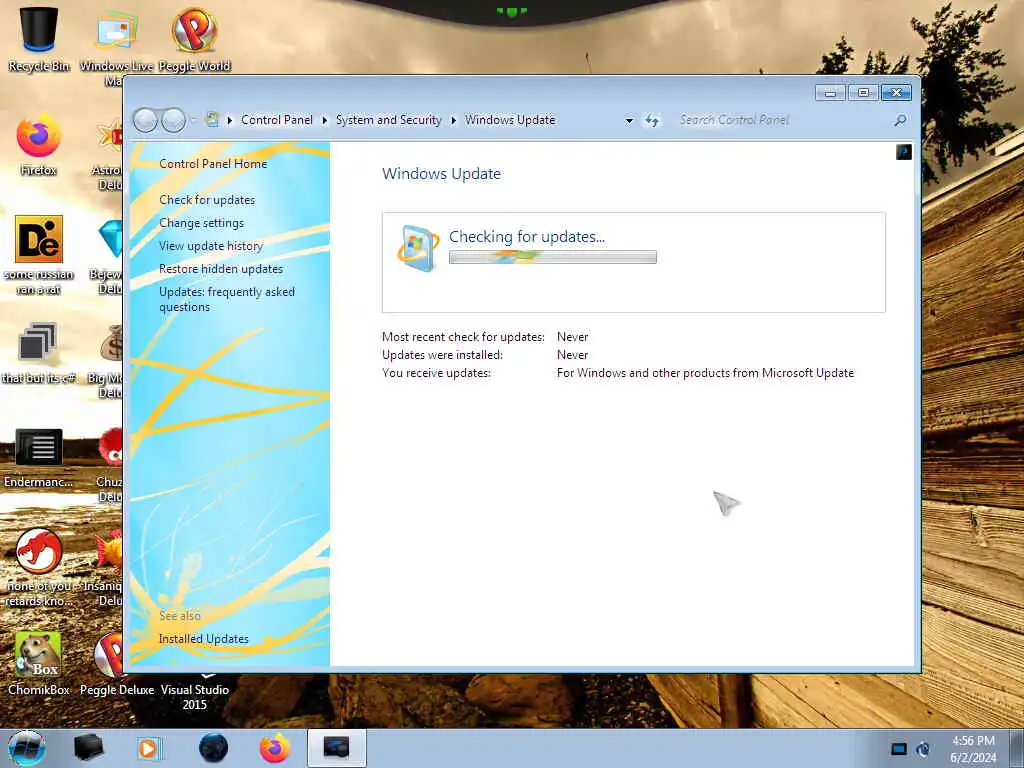Open Firefox from the taskbar
The height and width of the screenshot is (768, 1024).
pos(275,748)
